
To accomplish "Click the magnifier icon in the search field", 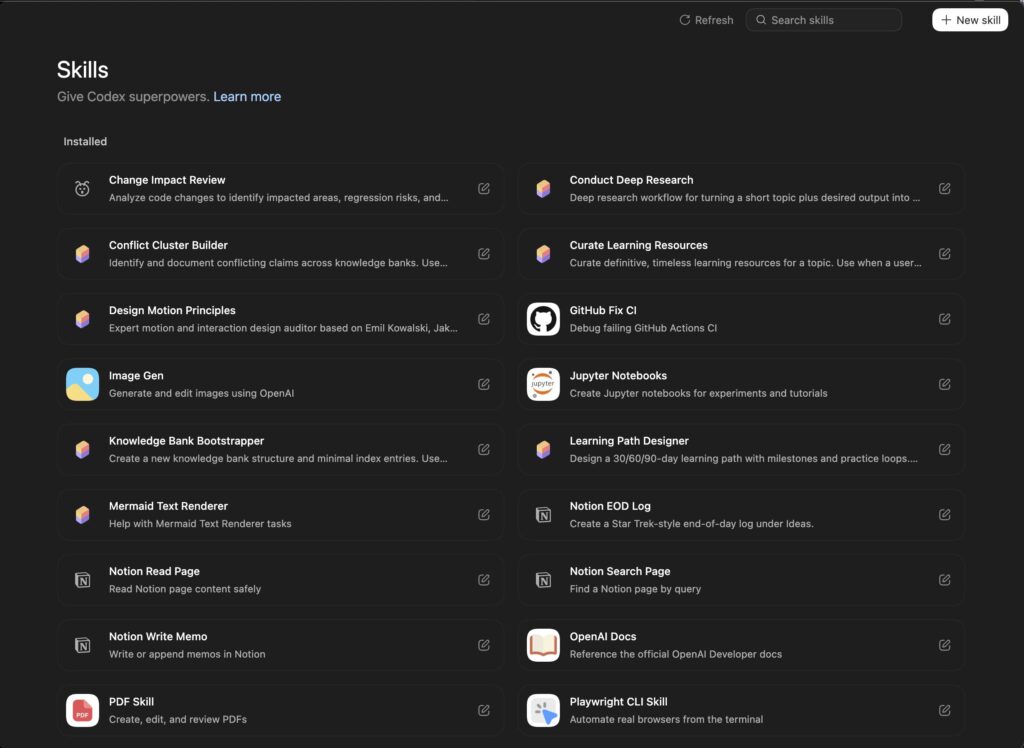I will coord(761,19).
